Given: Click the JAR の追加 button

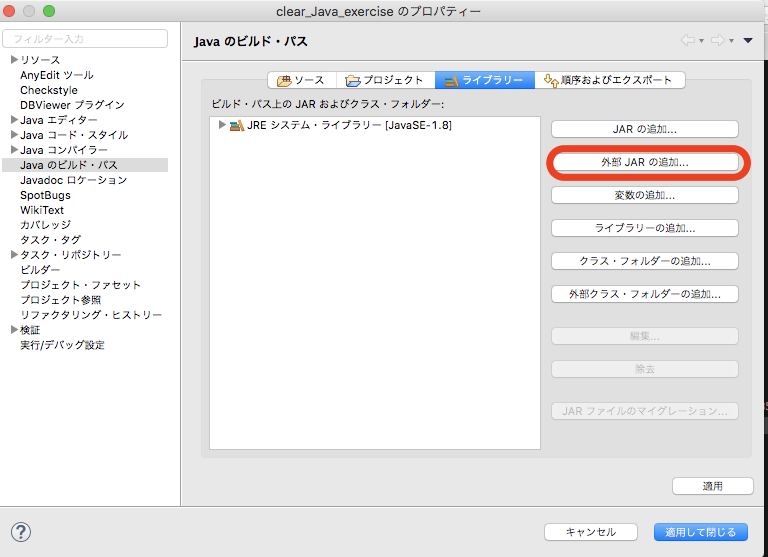Looking at the screenshot, I should pyautogui.click(x=645, y=129).
